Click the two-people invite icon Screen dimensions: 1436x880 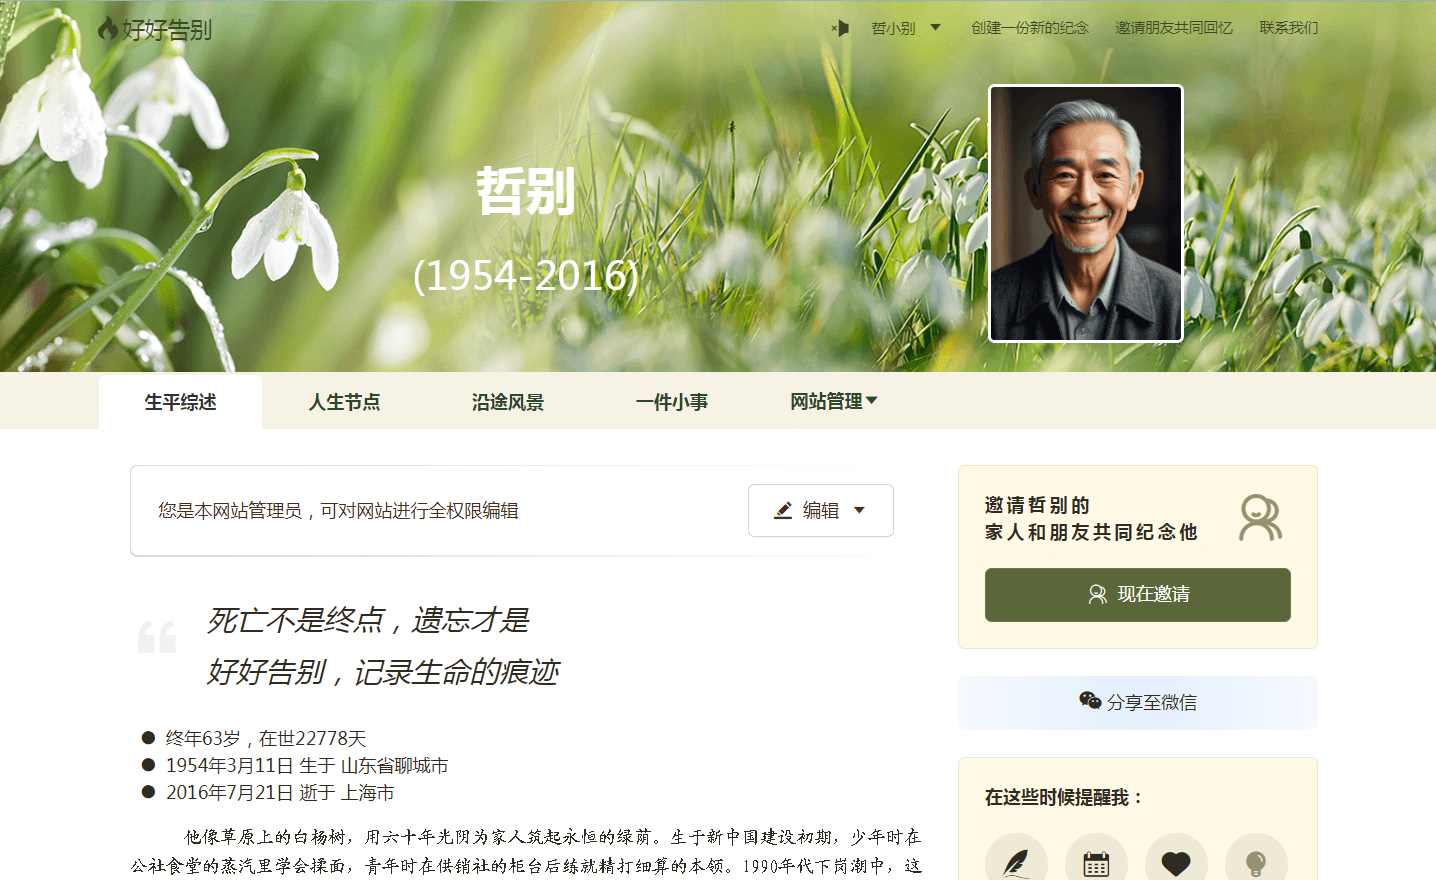[1260, 518]
